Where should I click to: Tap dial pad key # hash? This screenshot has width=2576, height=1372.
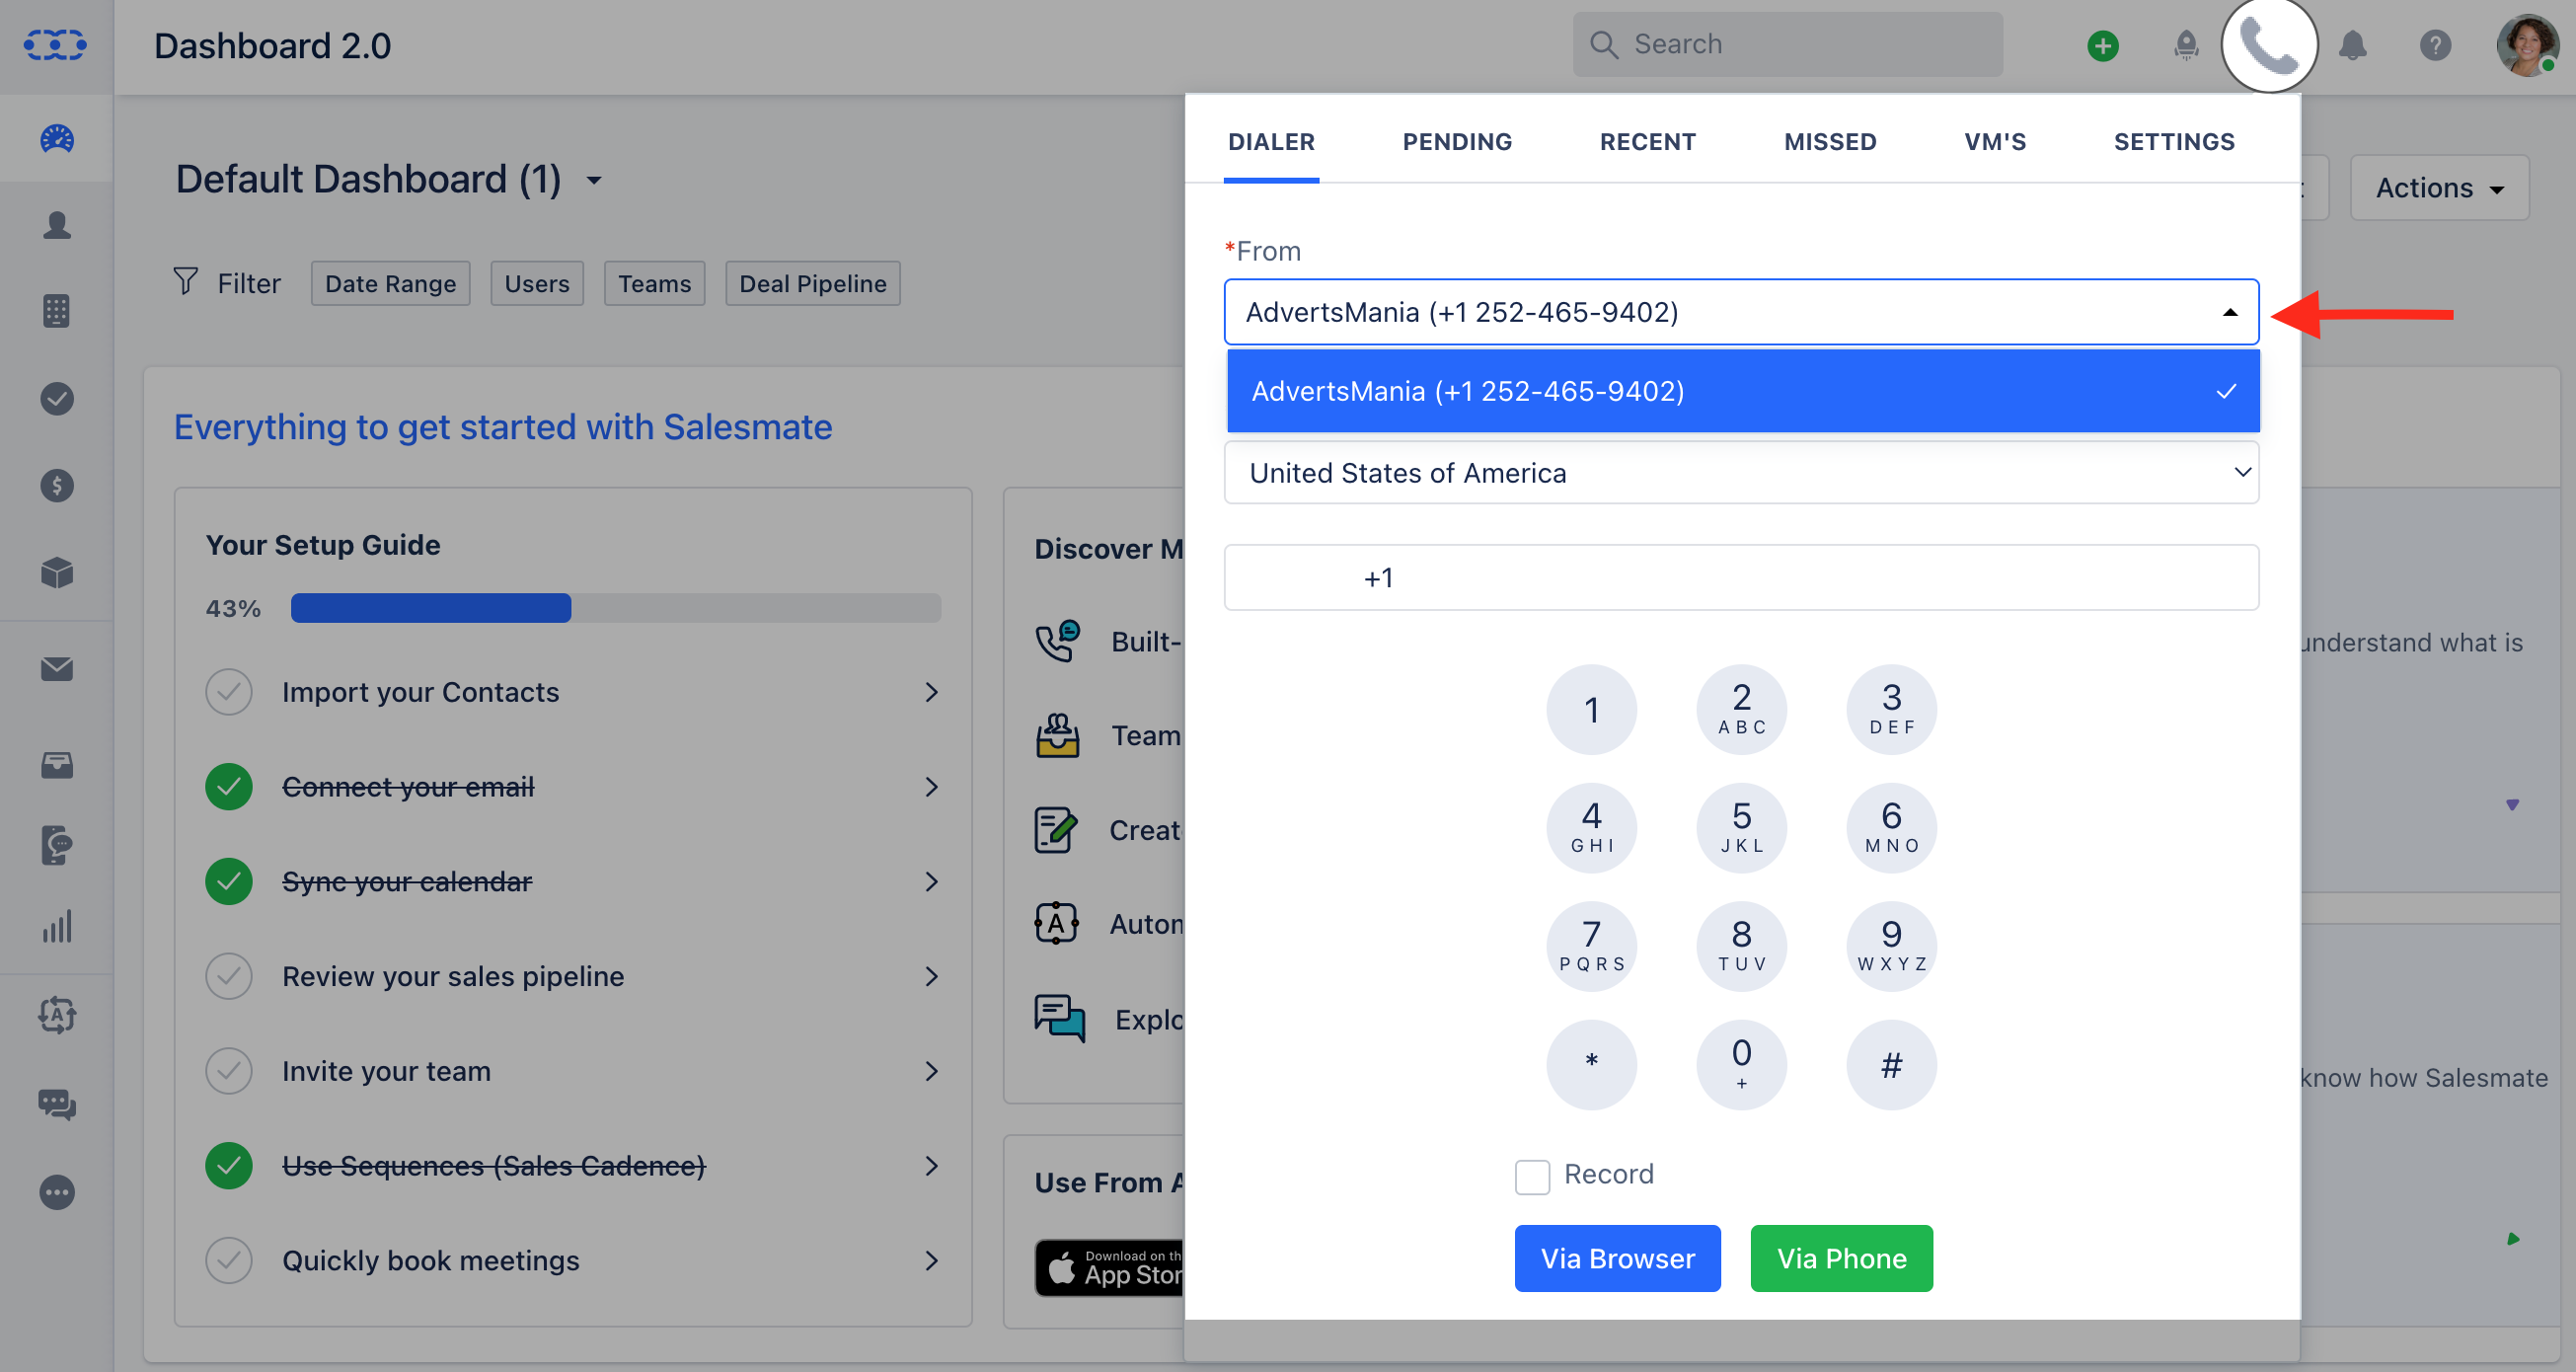point(1891,1064)
